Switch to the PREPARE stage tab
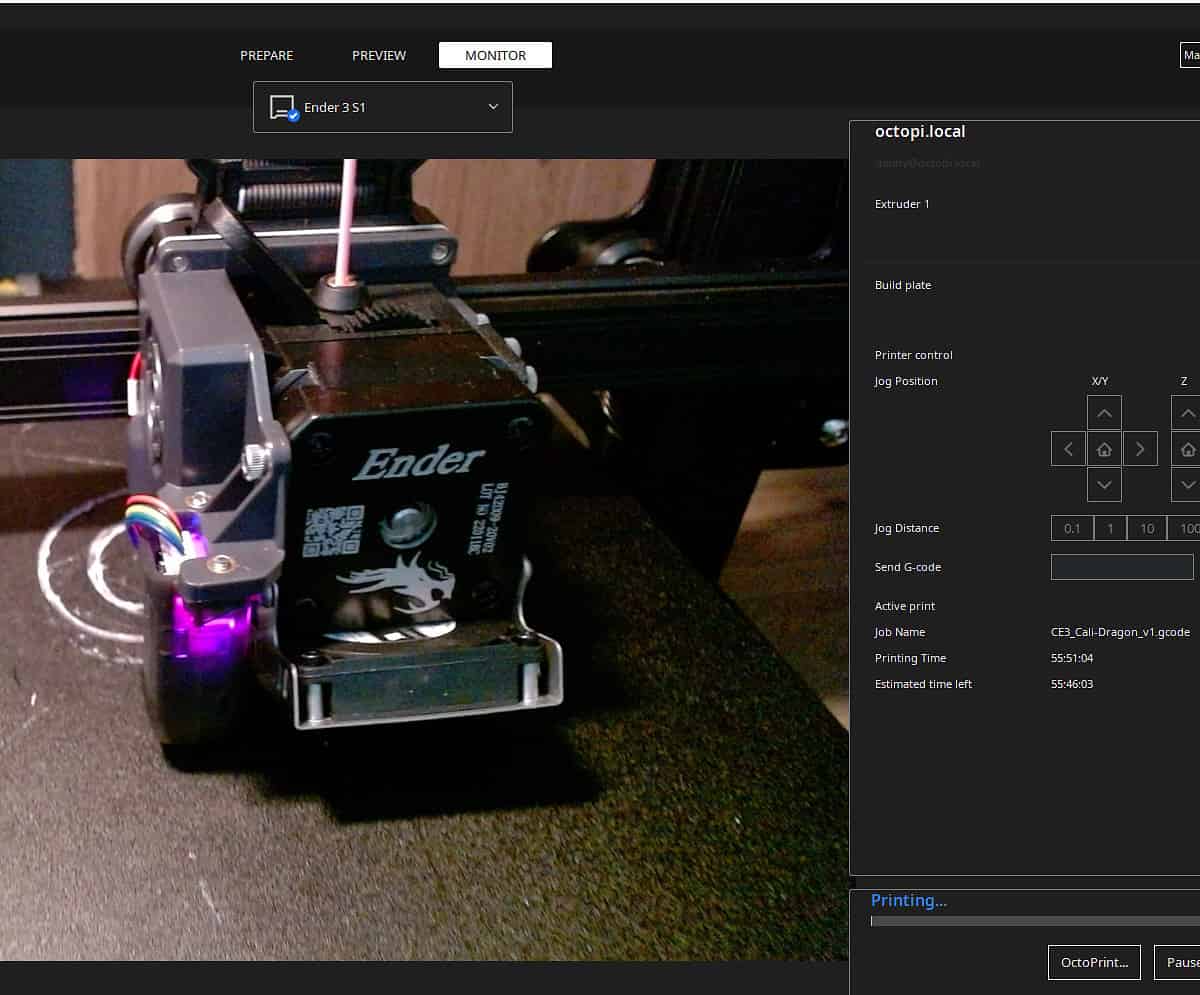This screenshot has height=995, width=1200. 266,55
